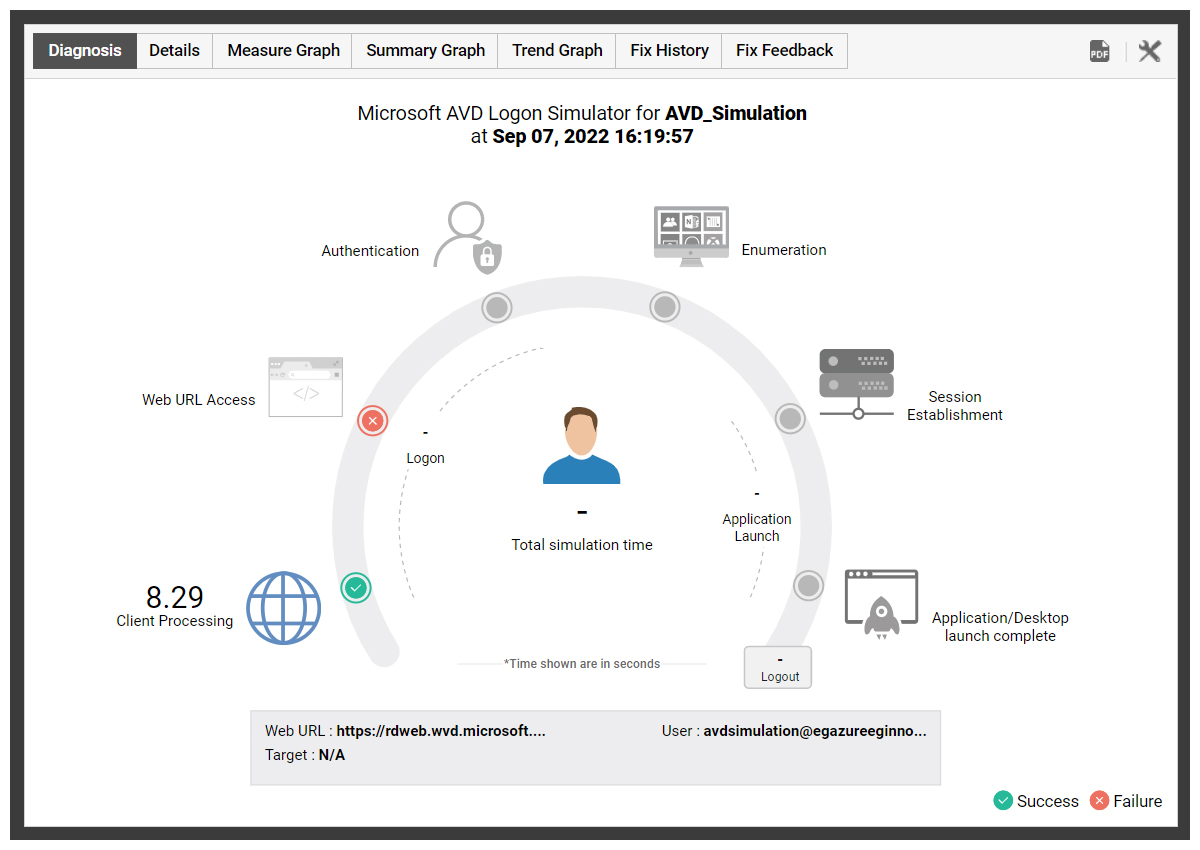Select the Authentication step node on the arc

coord(497,307)
